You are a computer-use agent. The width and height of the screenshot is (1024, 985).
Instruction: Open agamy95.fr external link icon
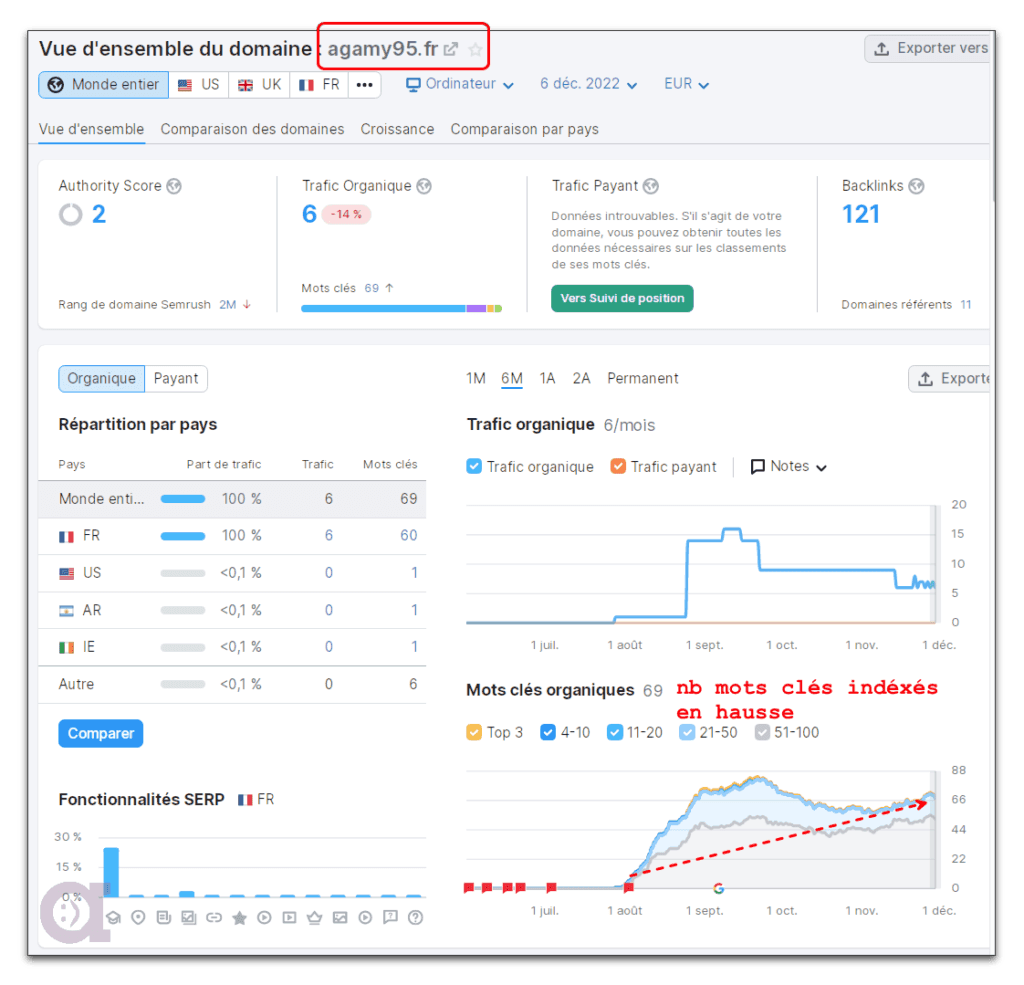click(x=452, y=49)
